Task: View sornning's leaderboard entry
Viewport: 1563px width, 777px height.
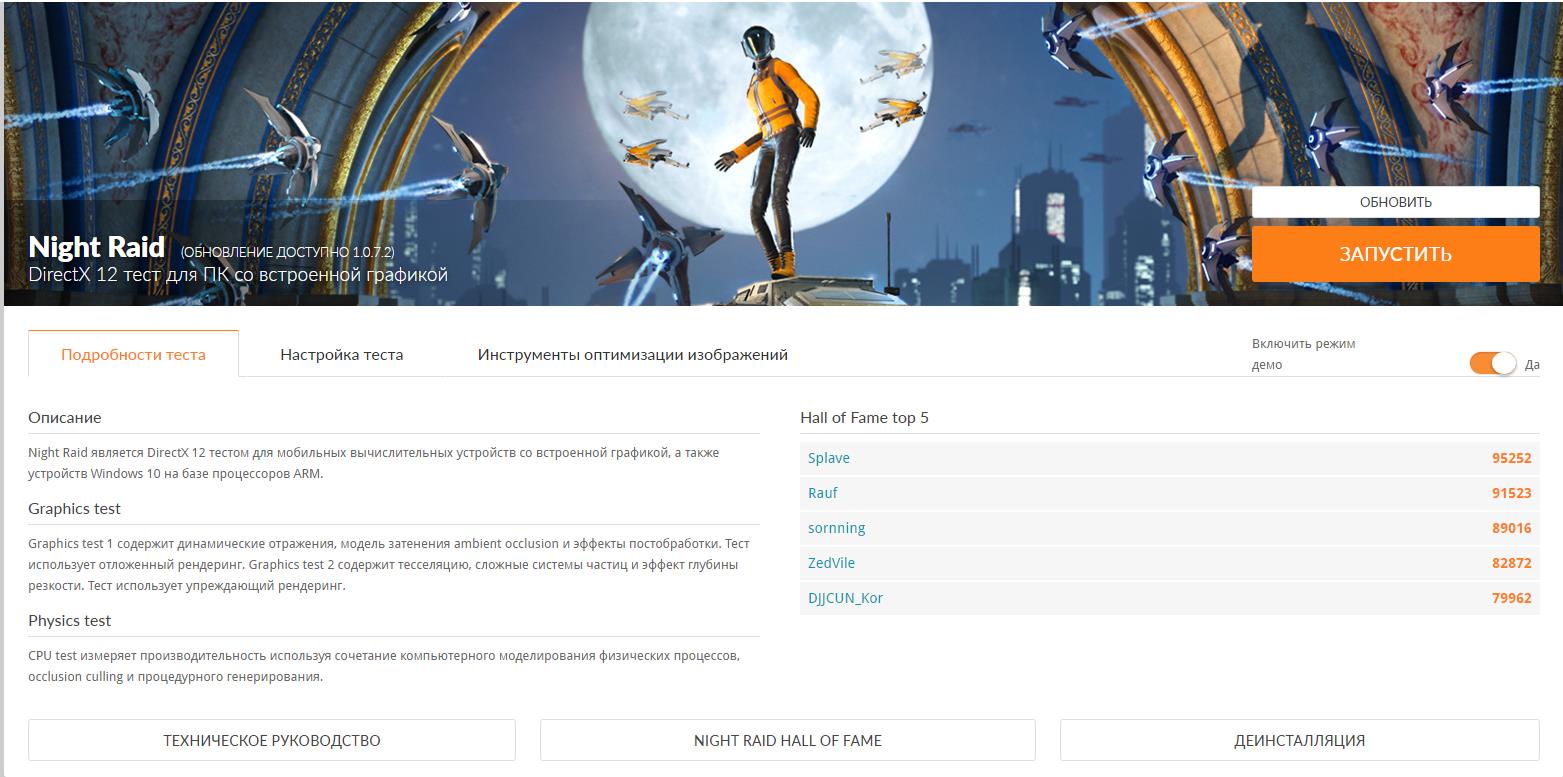Action: (x=837, y=528)
